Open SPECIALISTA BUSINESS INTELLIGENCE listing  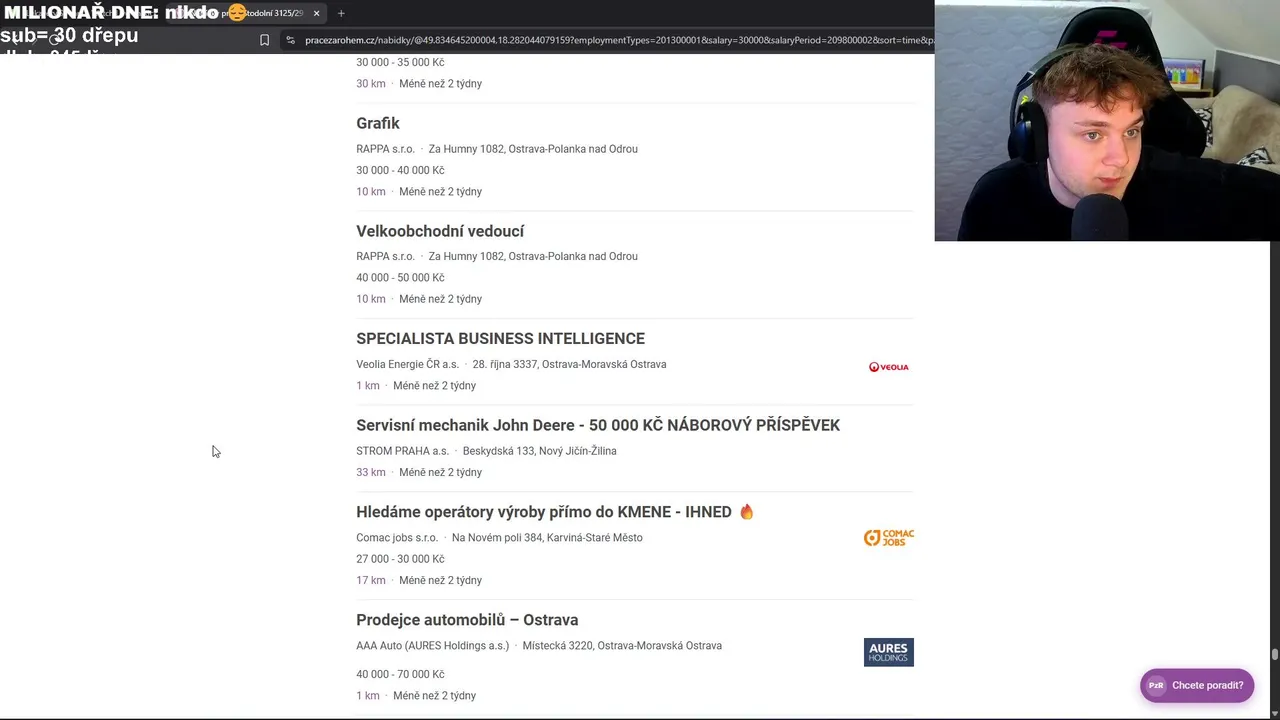point(500,338)
